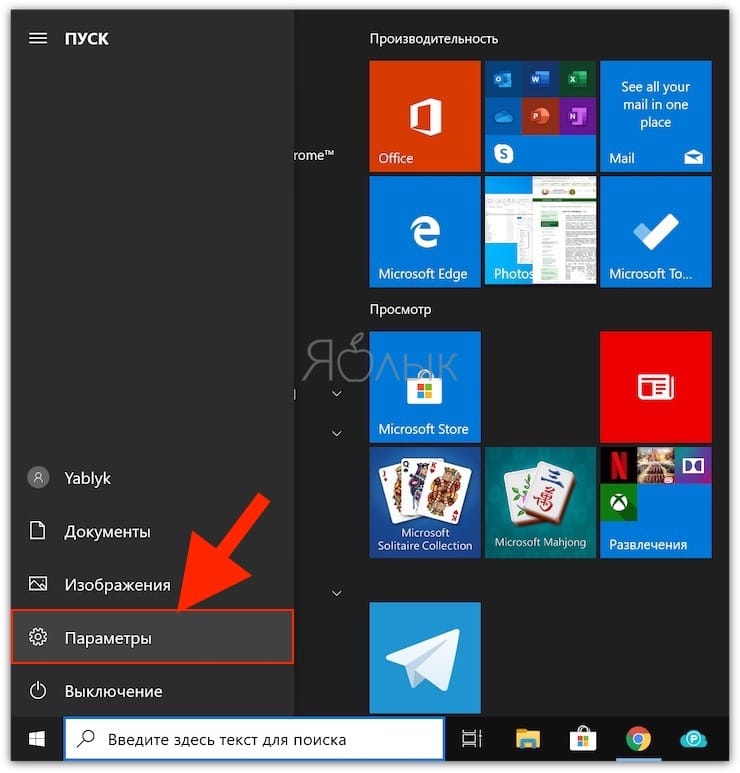Open the cloud P app on taskbar
This screenshot has height=773, width=740.
click(x=693, y=739)
